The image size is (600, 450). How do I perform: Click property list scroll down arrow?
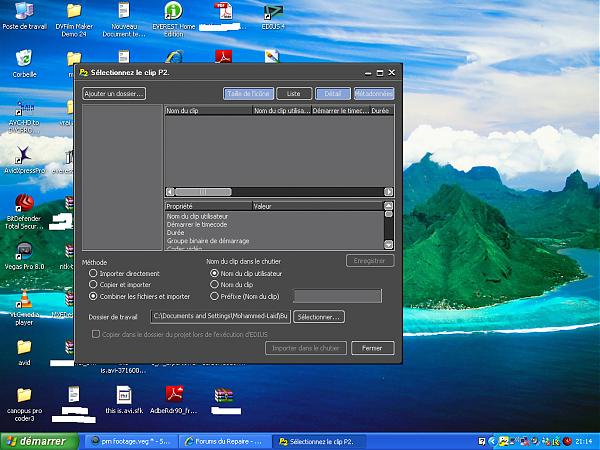pyautogui.click(x=388, y=245)
